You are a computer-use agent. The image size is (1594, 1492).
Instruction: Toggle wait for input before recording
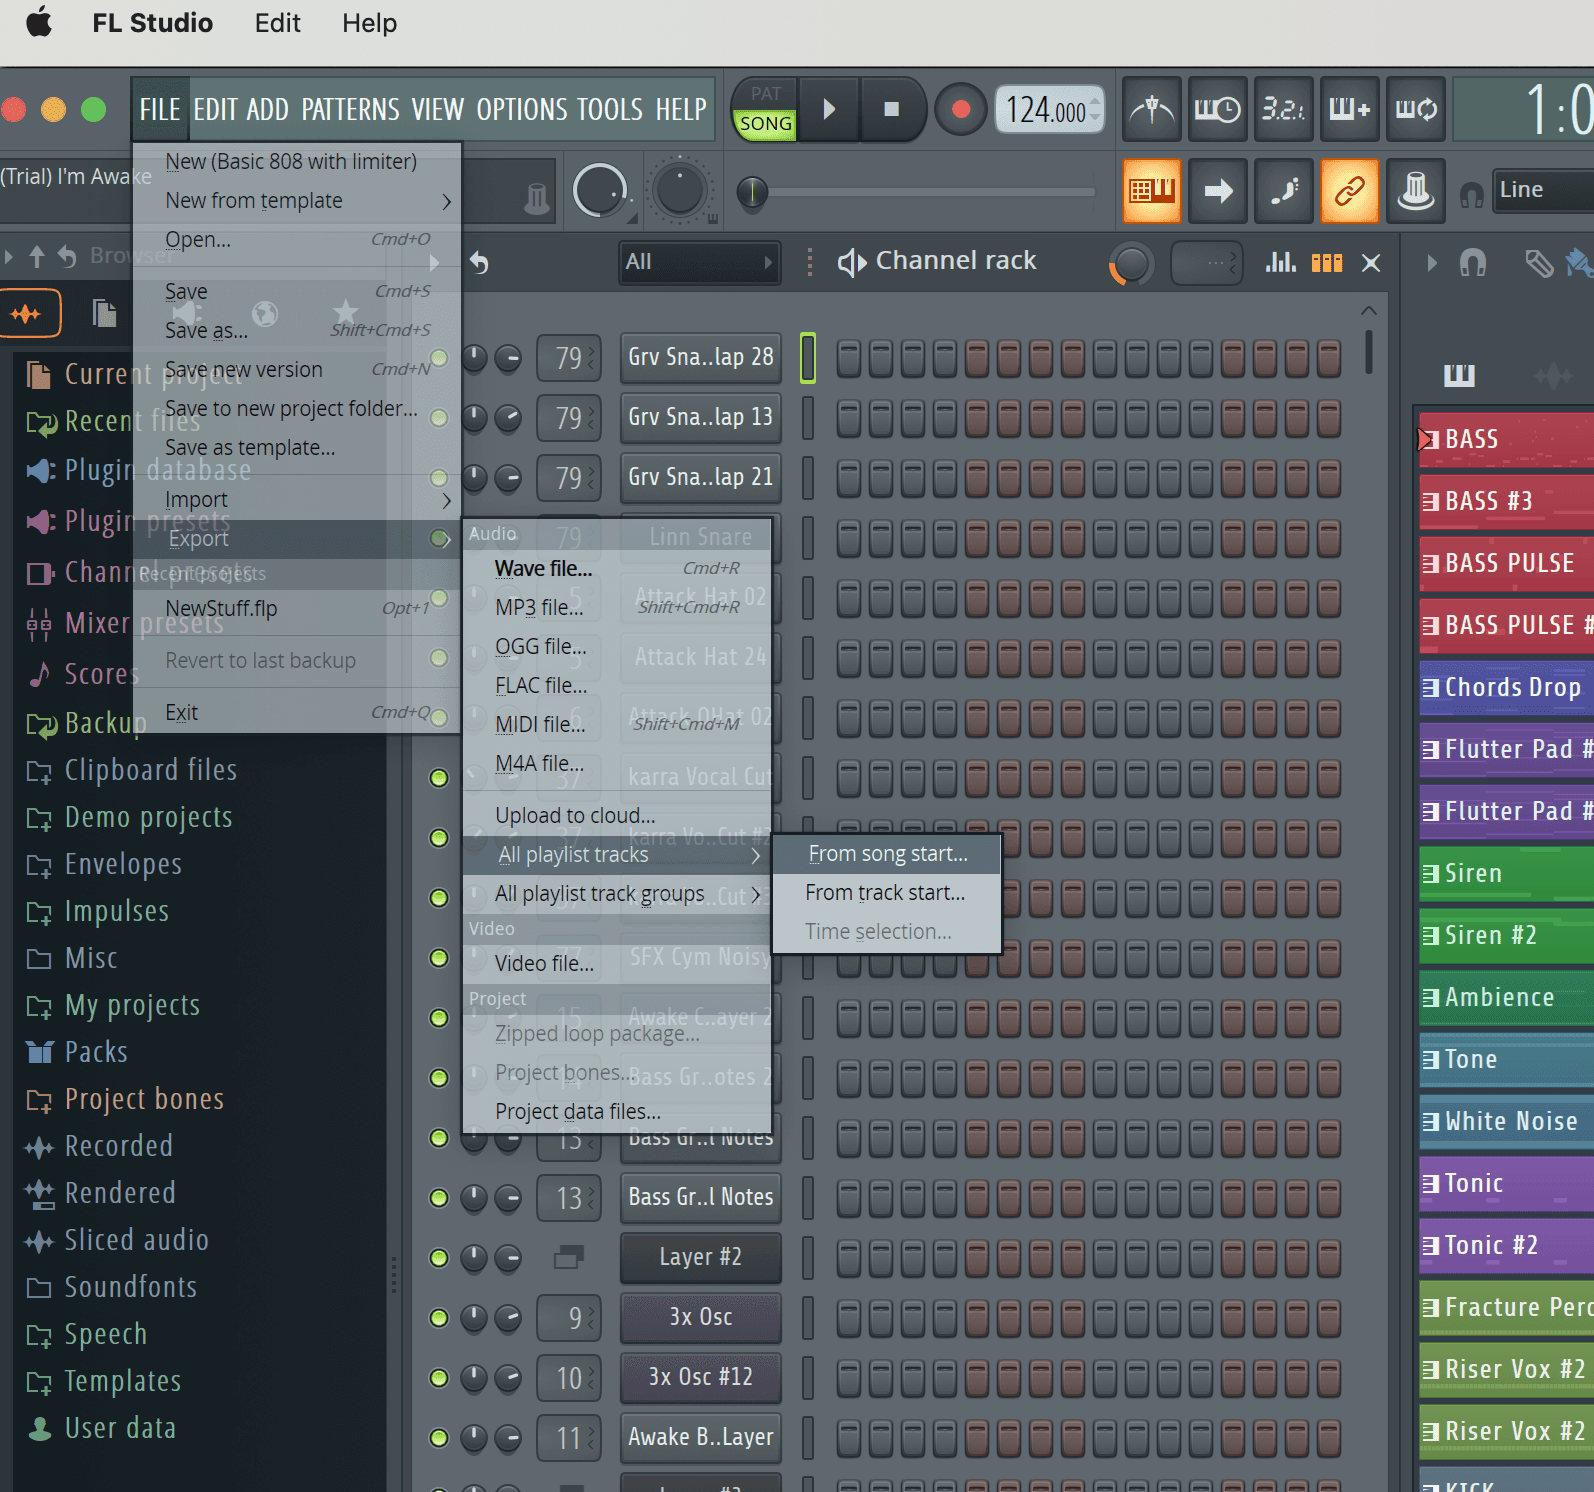(1217, 109)
